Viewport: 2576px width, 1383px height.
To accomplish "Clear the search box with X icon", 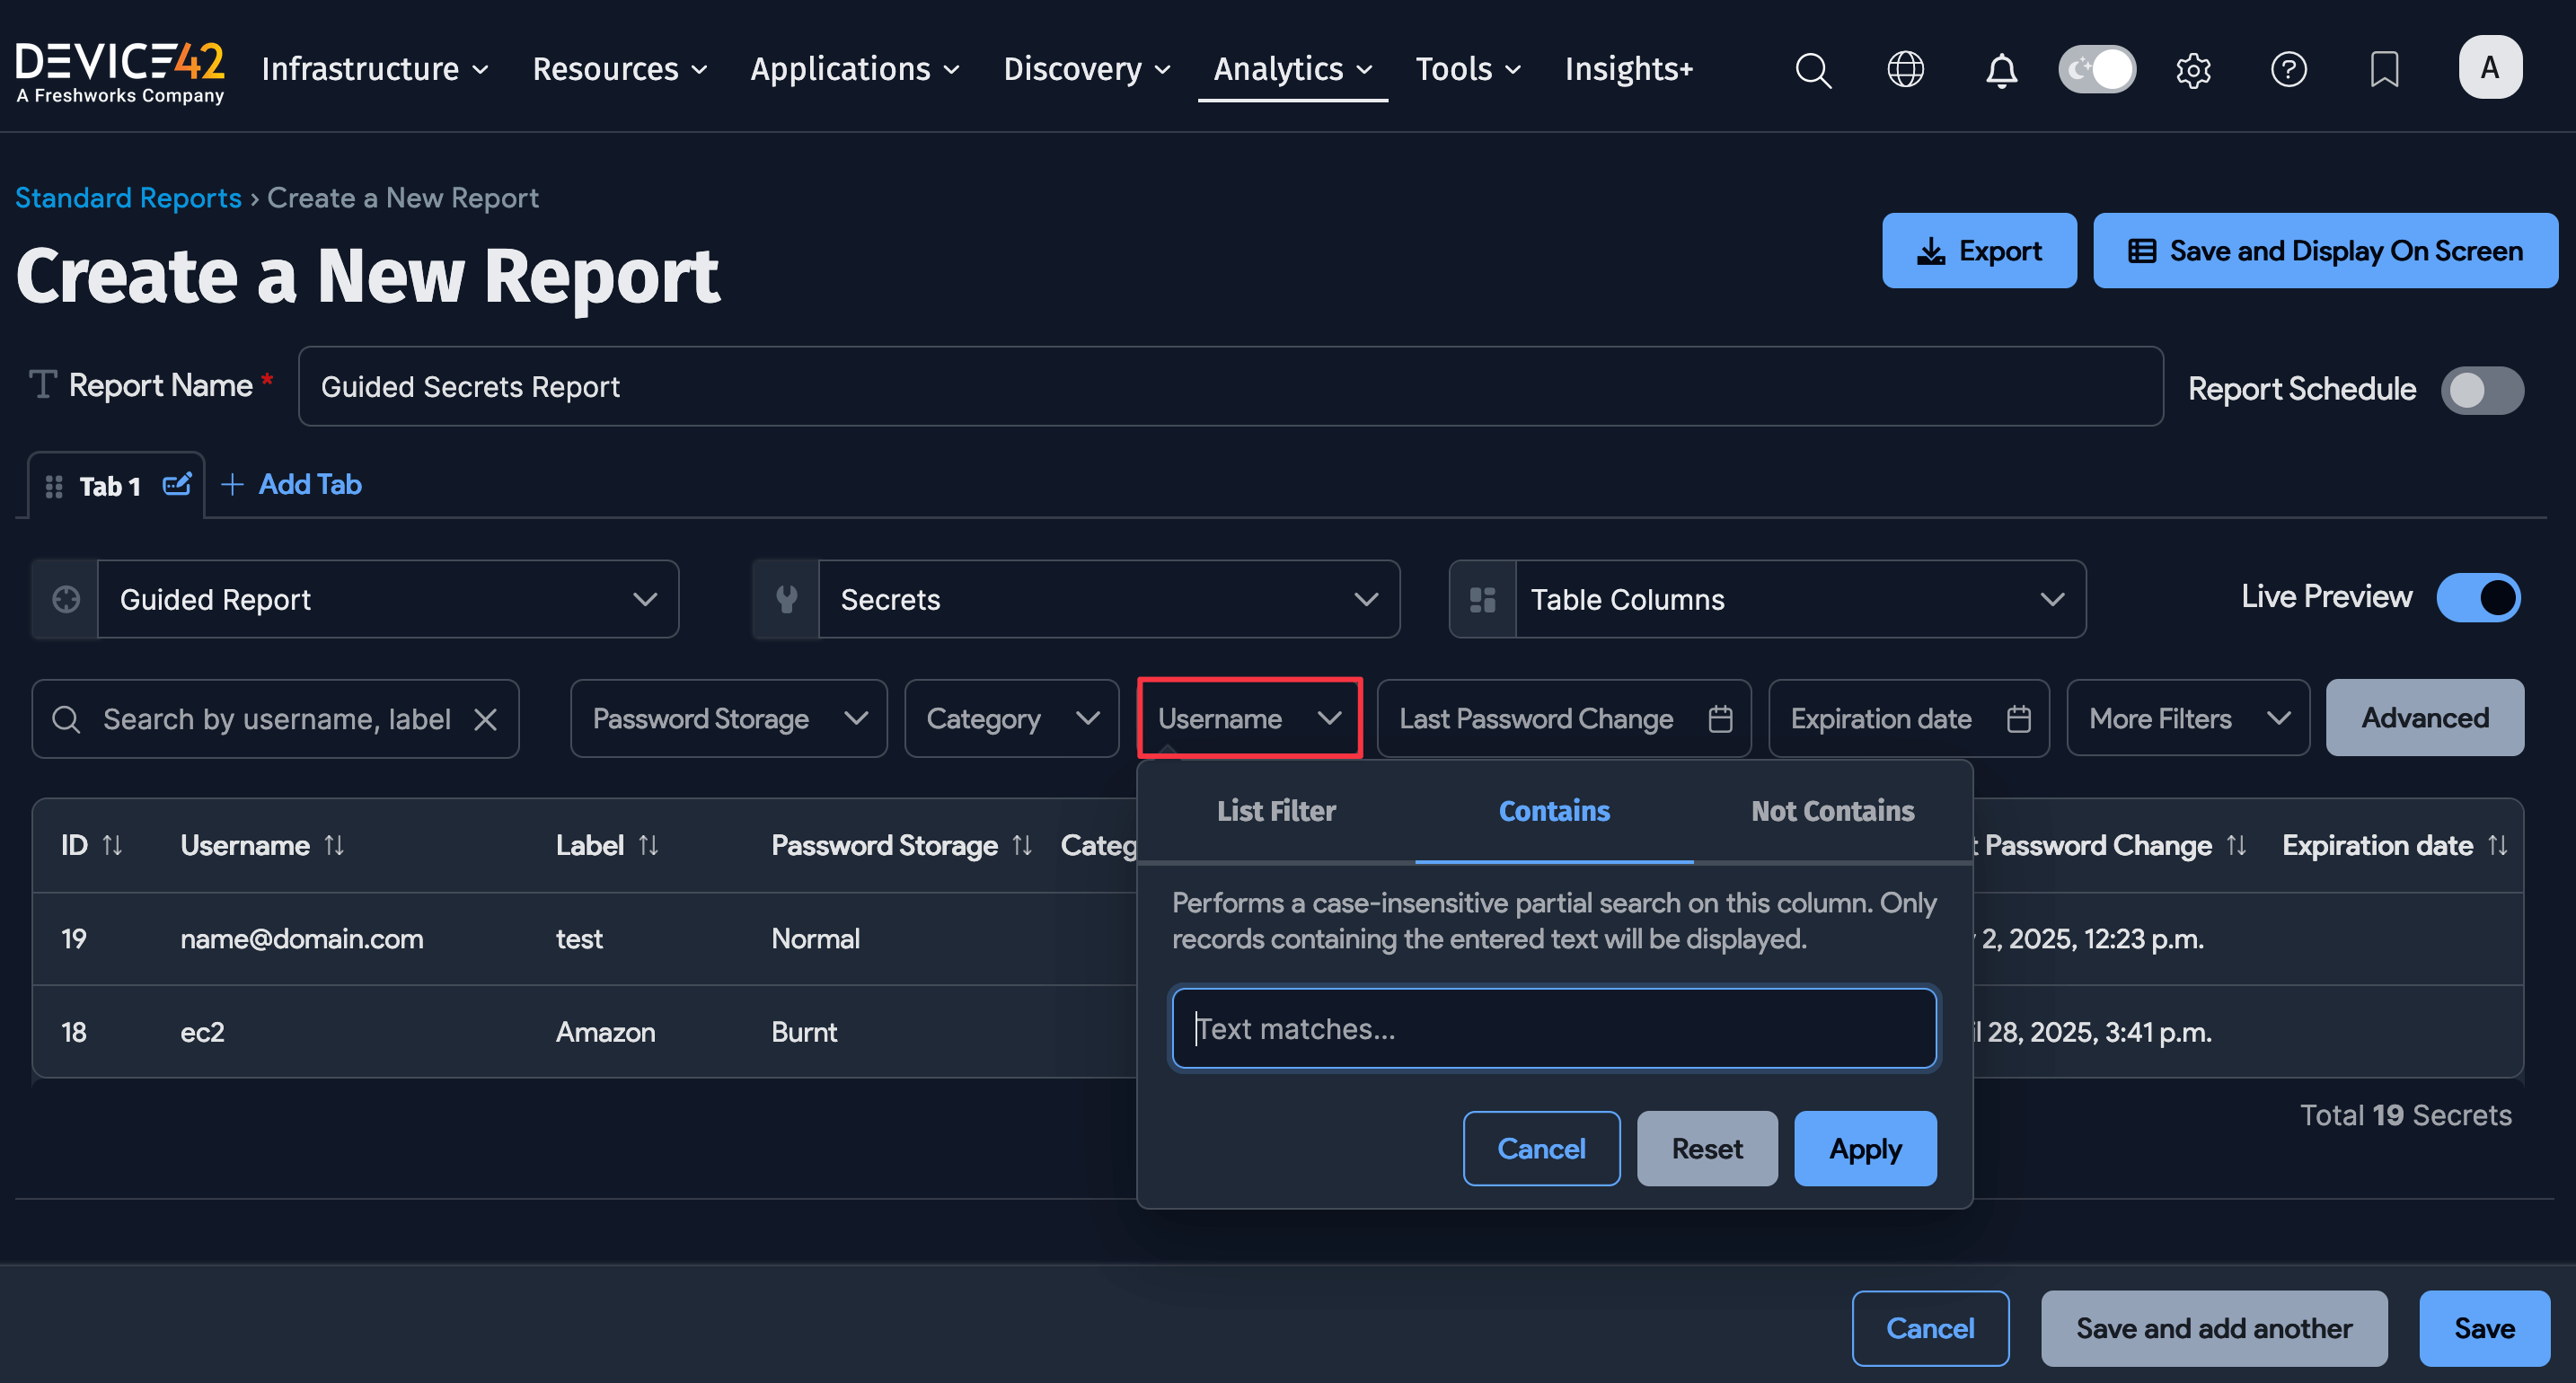I will pos(486,719).
